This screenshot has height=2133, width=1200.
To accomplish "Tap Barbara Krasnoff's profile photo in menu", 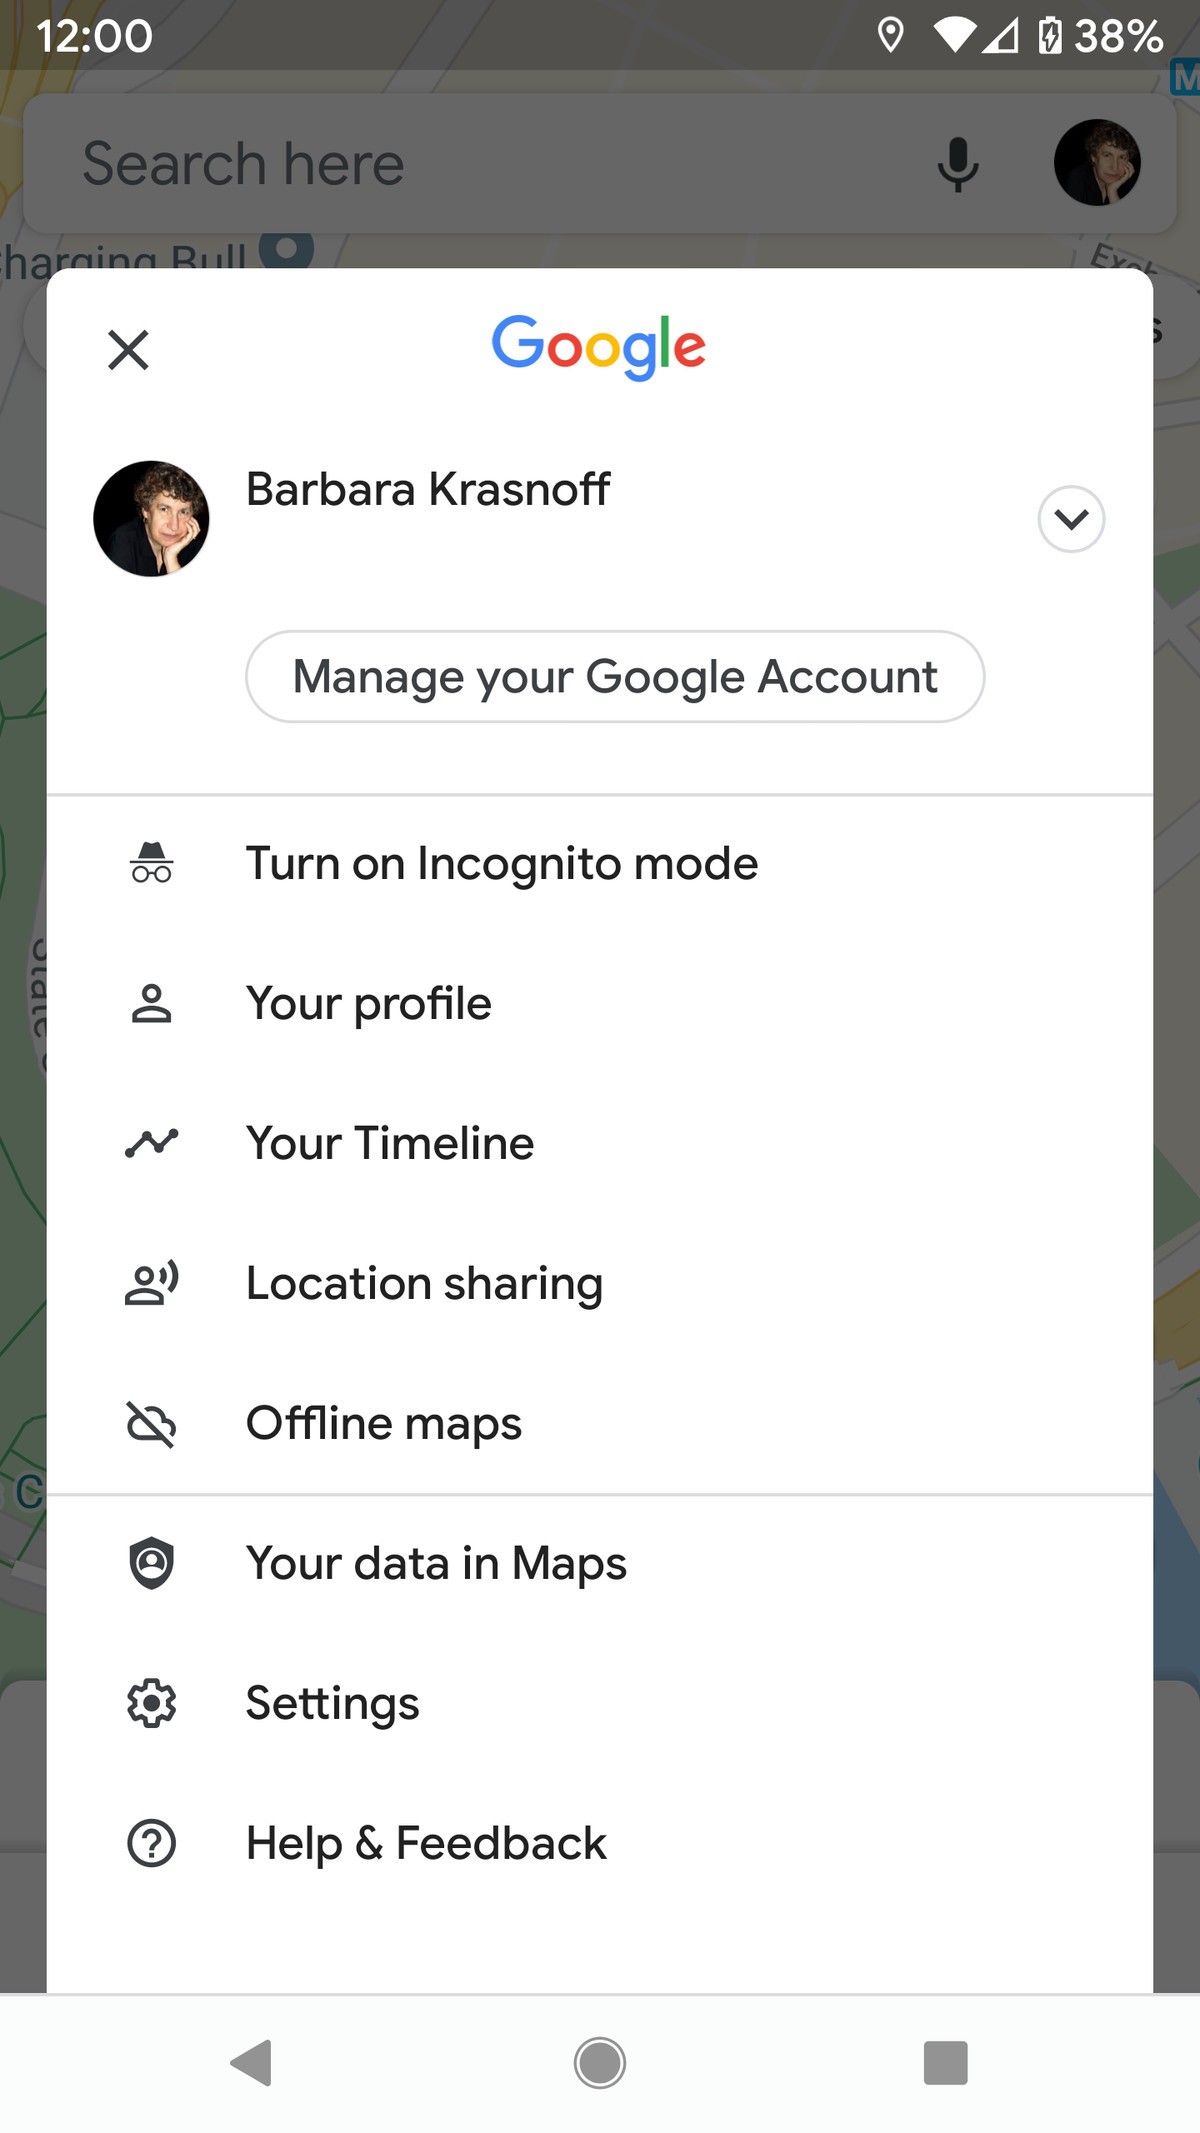I will coord(151,518).
